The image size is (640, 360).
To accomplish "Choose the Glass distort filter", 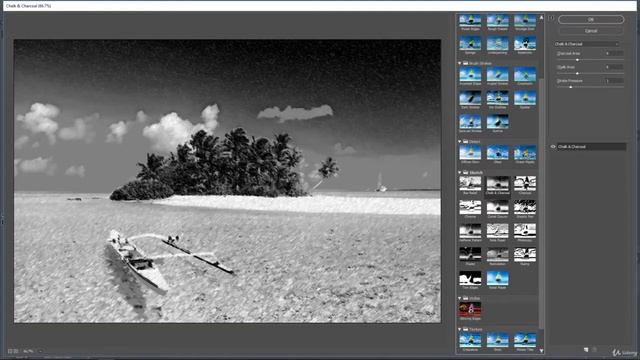I will pos(498,153).
